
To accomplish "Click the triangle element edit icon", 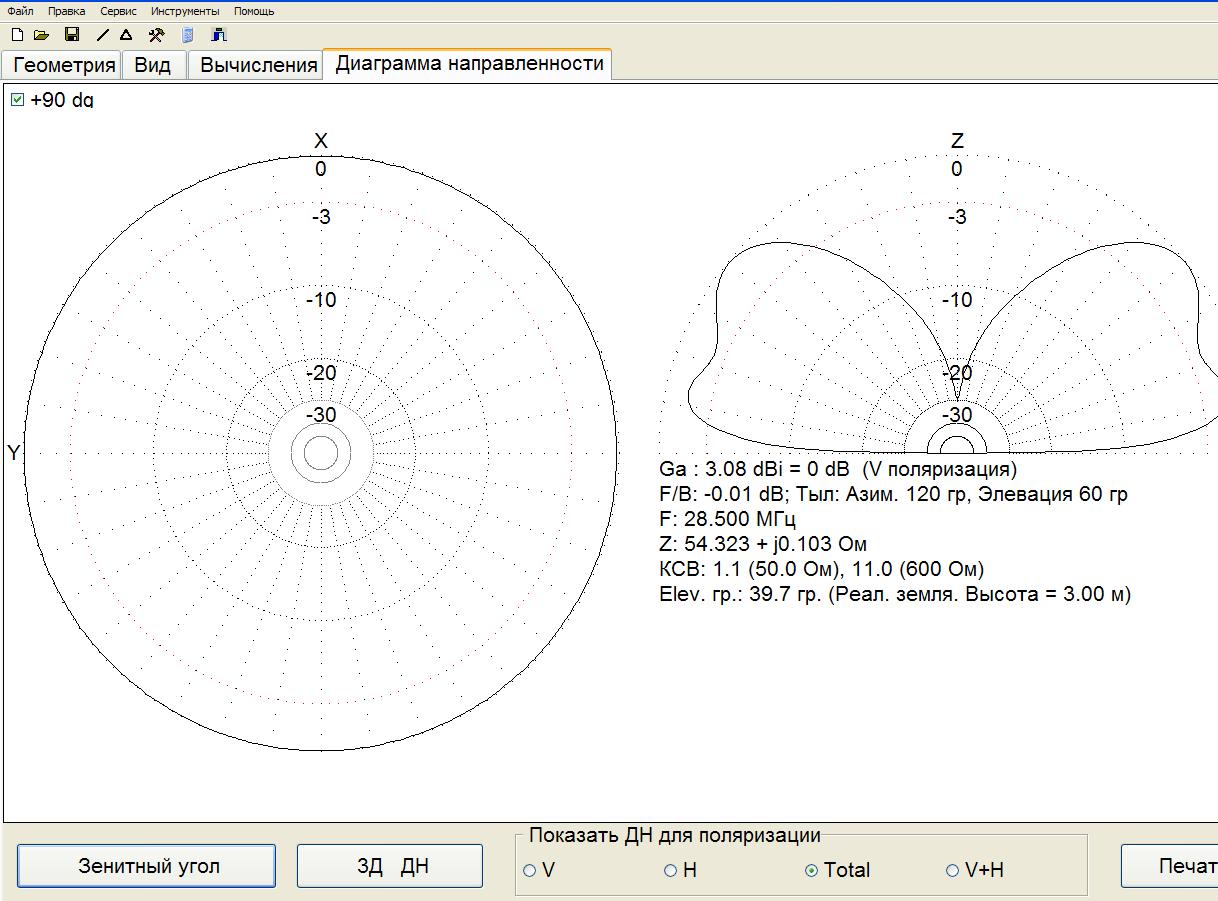I will [126, 35].
